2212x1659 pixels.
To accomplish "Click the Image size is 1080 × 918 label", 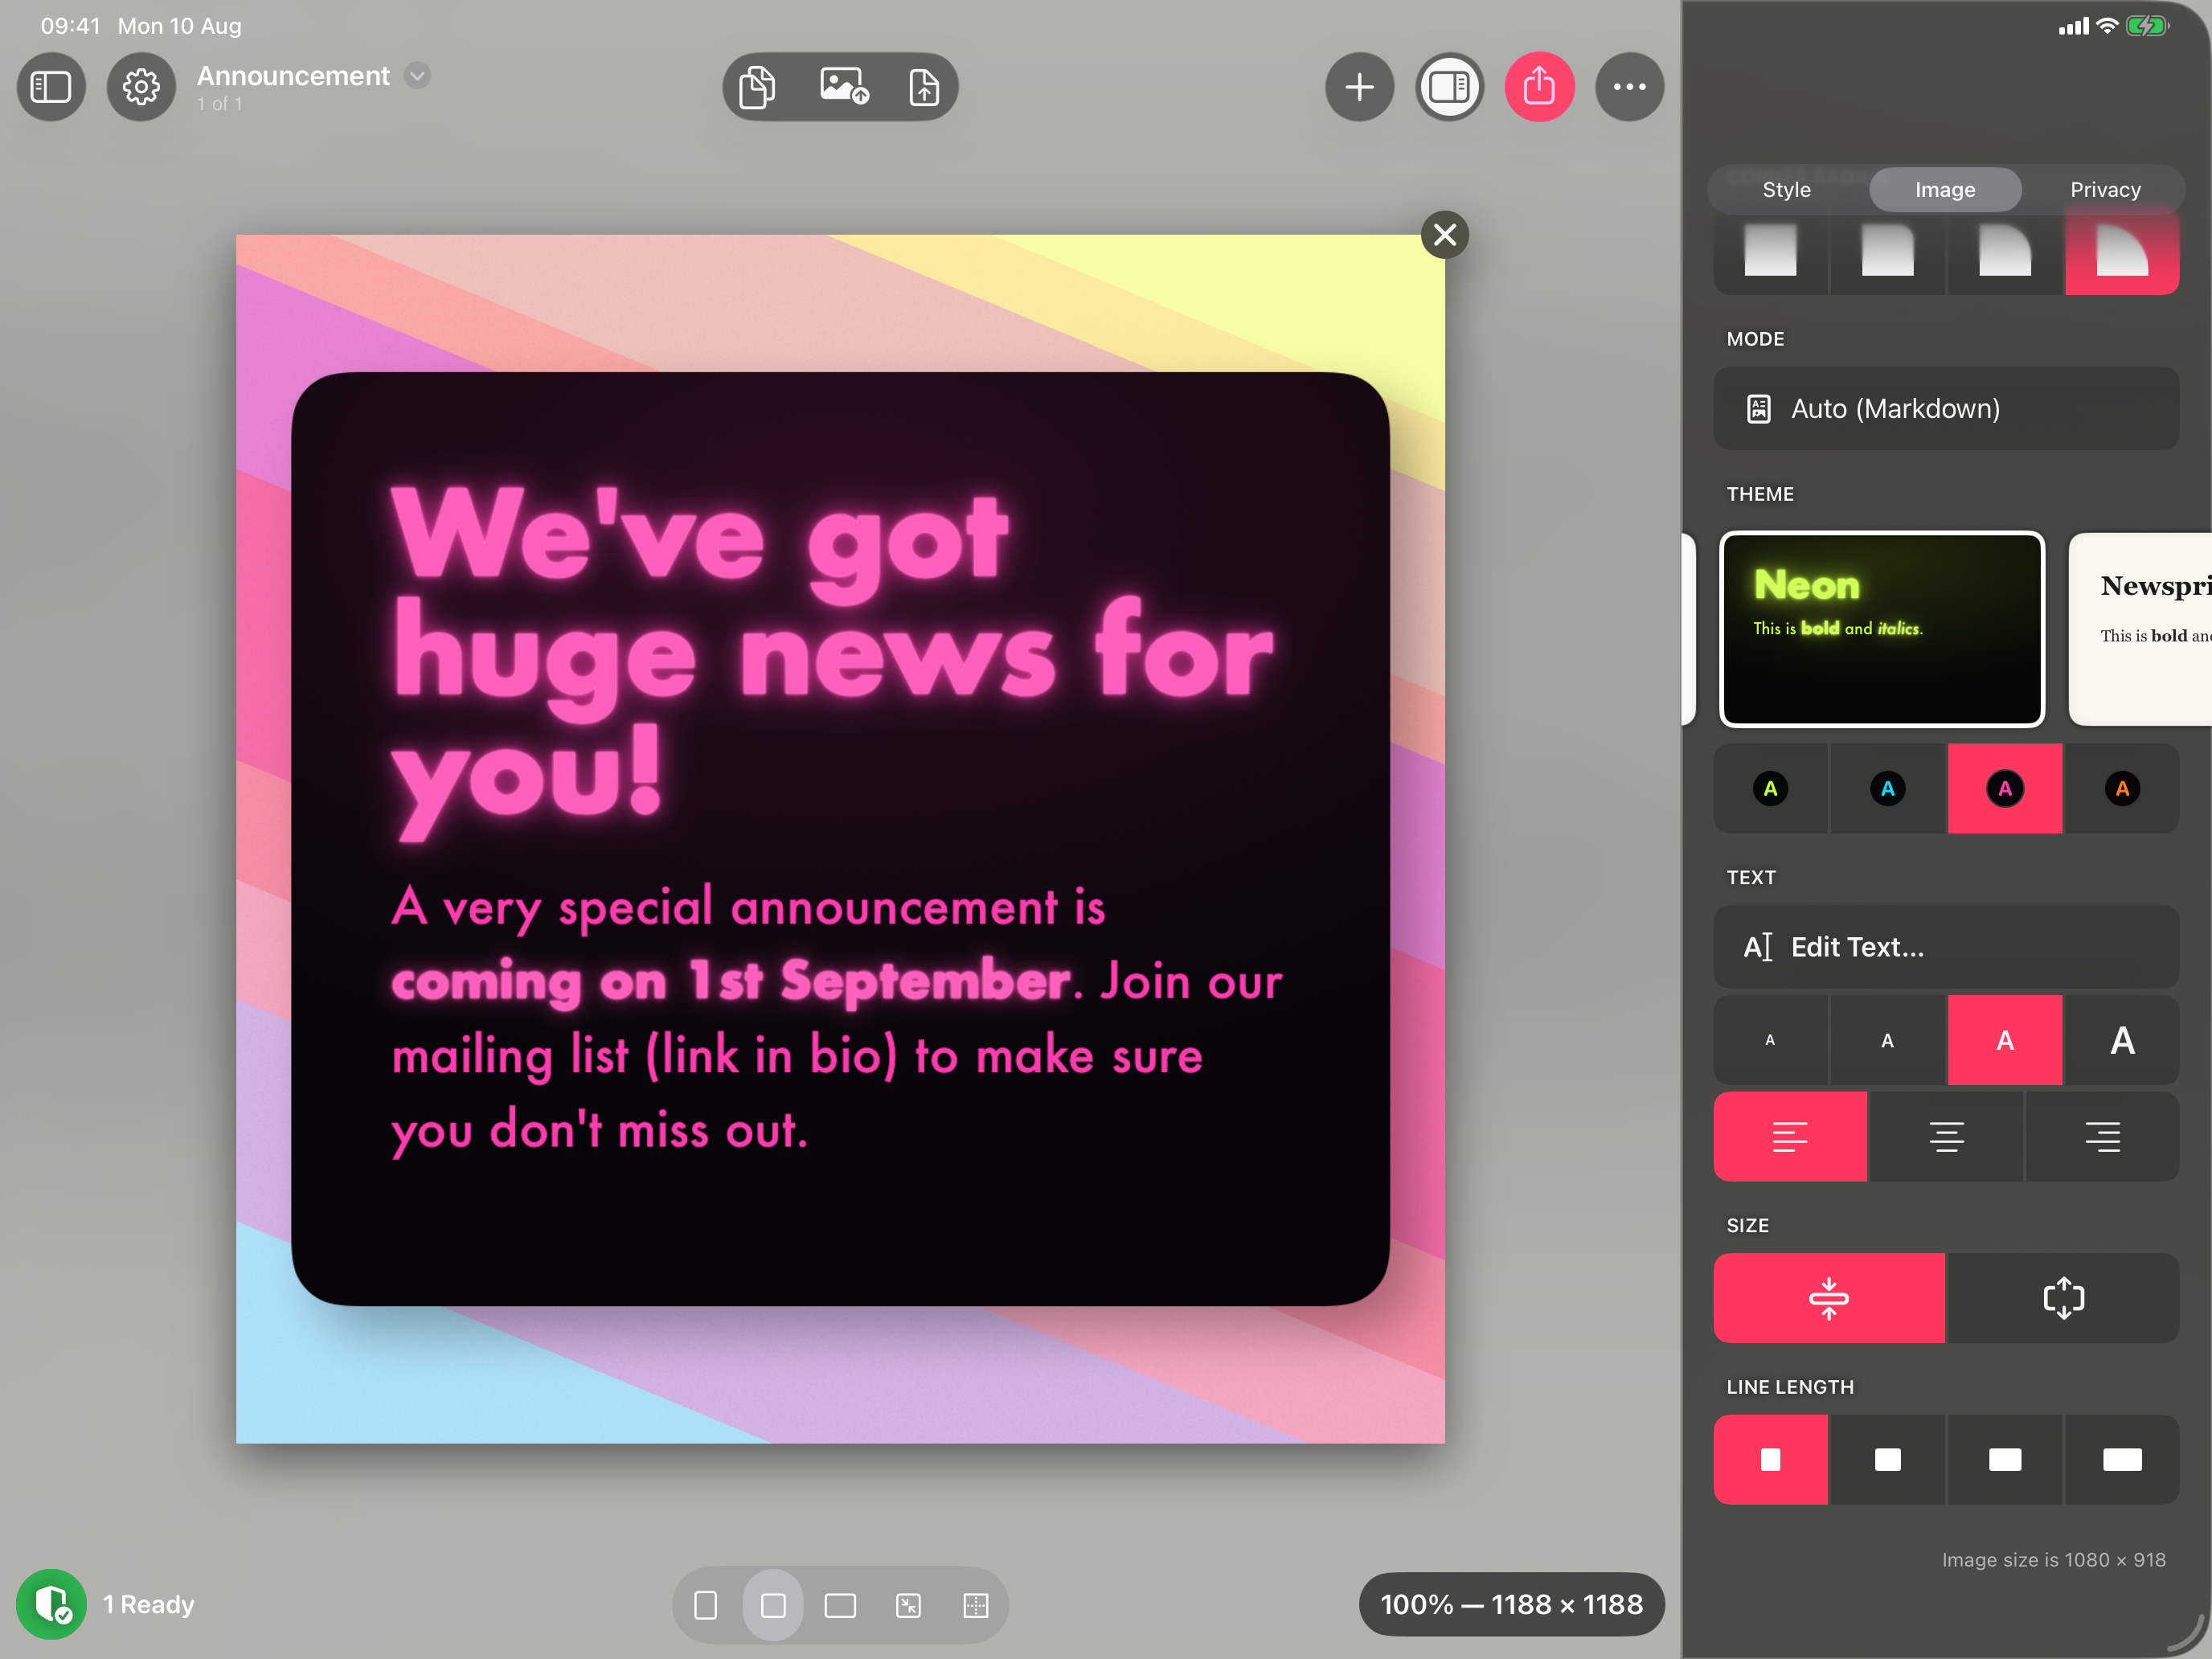I will [2054, 1560].
